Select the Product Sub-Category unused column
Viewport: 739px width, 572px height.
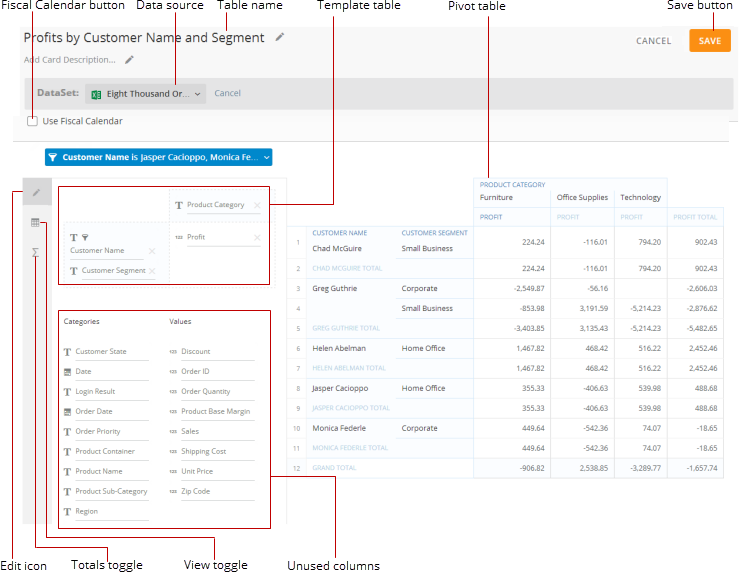pyautogui.click(x=111, y=491)
